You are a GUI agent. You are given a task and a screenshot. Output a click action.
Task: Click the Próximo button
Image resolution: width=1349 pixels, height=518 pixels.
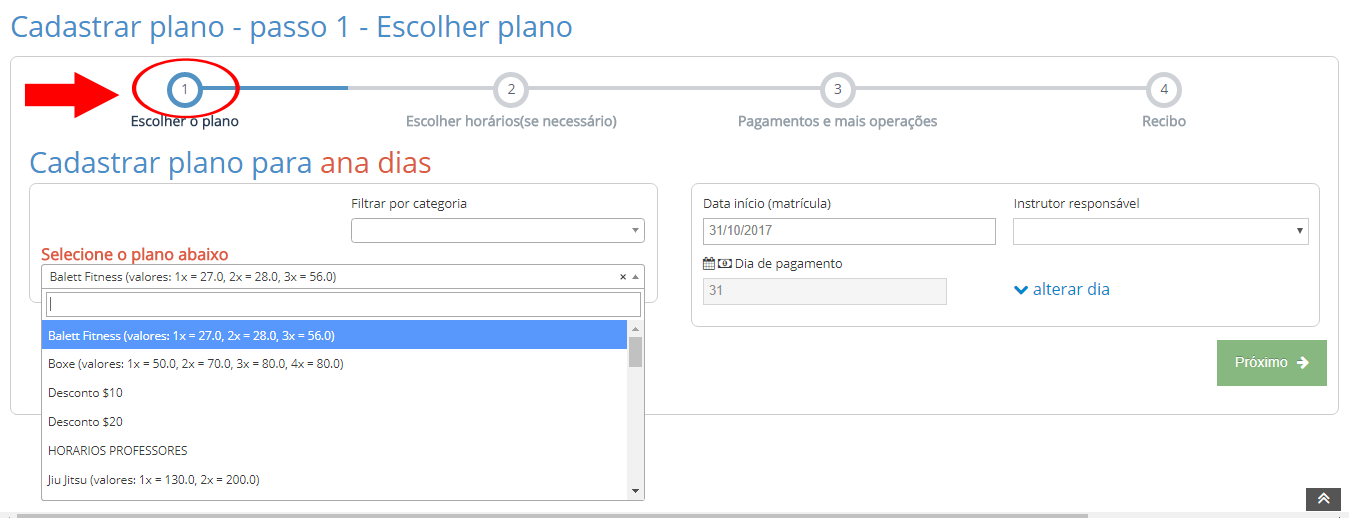click(x=1271, y=363)
